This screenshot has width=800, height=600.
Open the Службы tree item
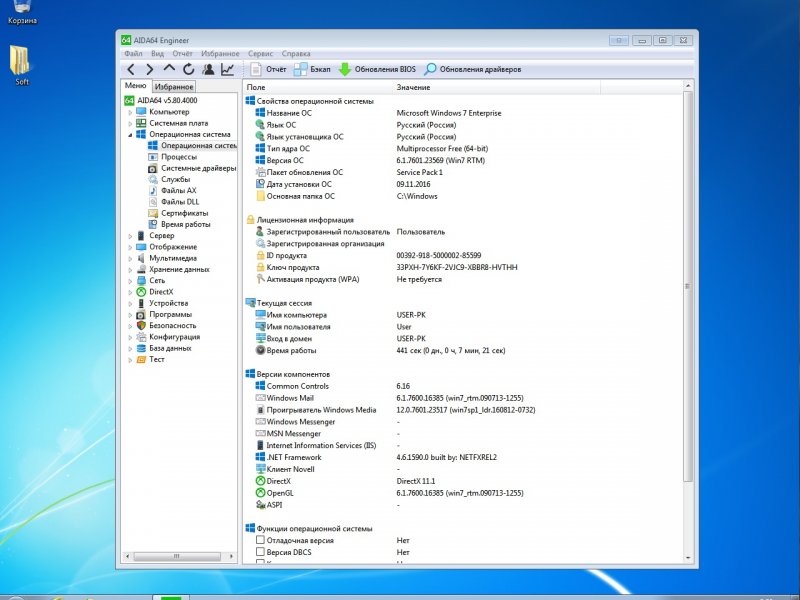pos(169,179)
